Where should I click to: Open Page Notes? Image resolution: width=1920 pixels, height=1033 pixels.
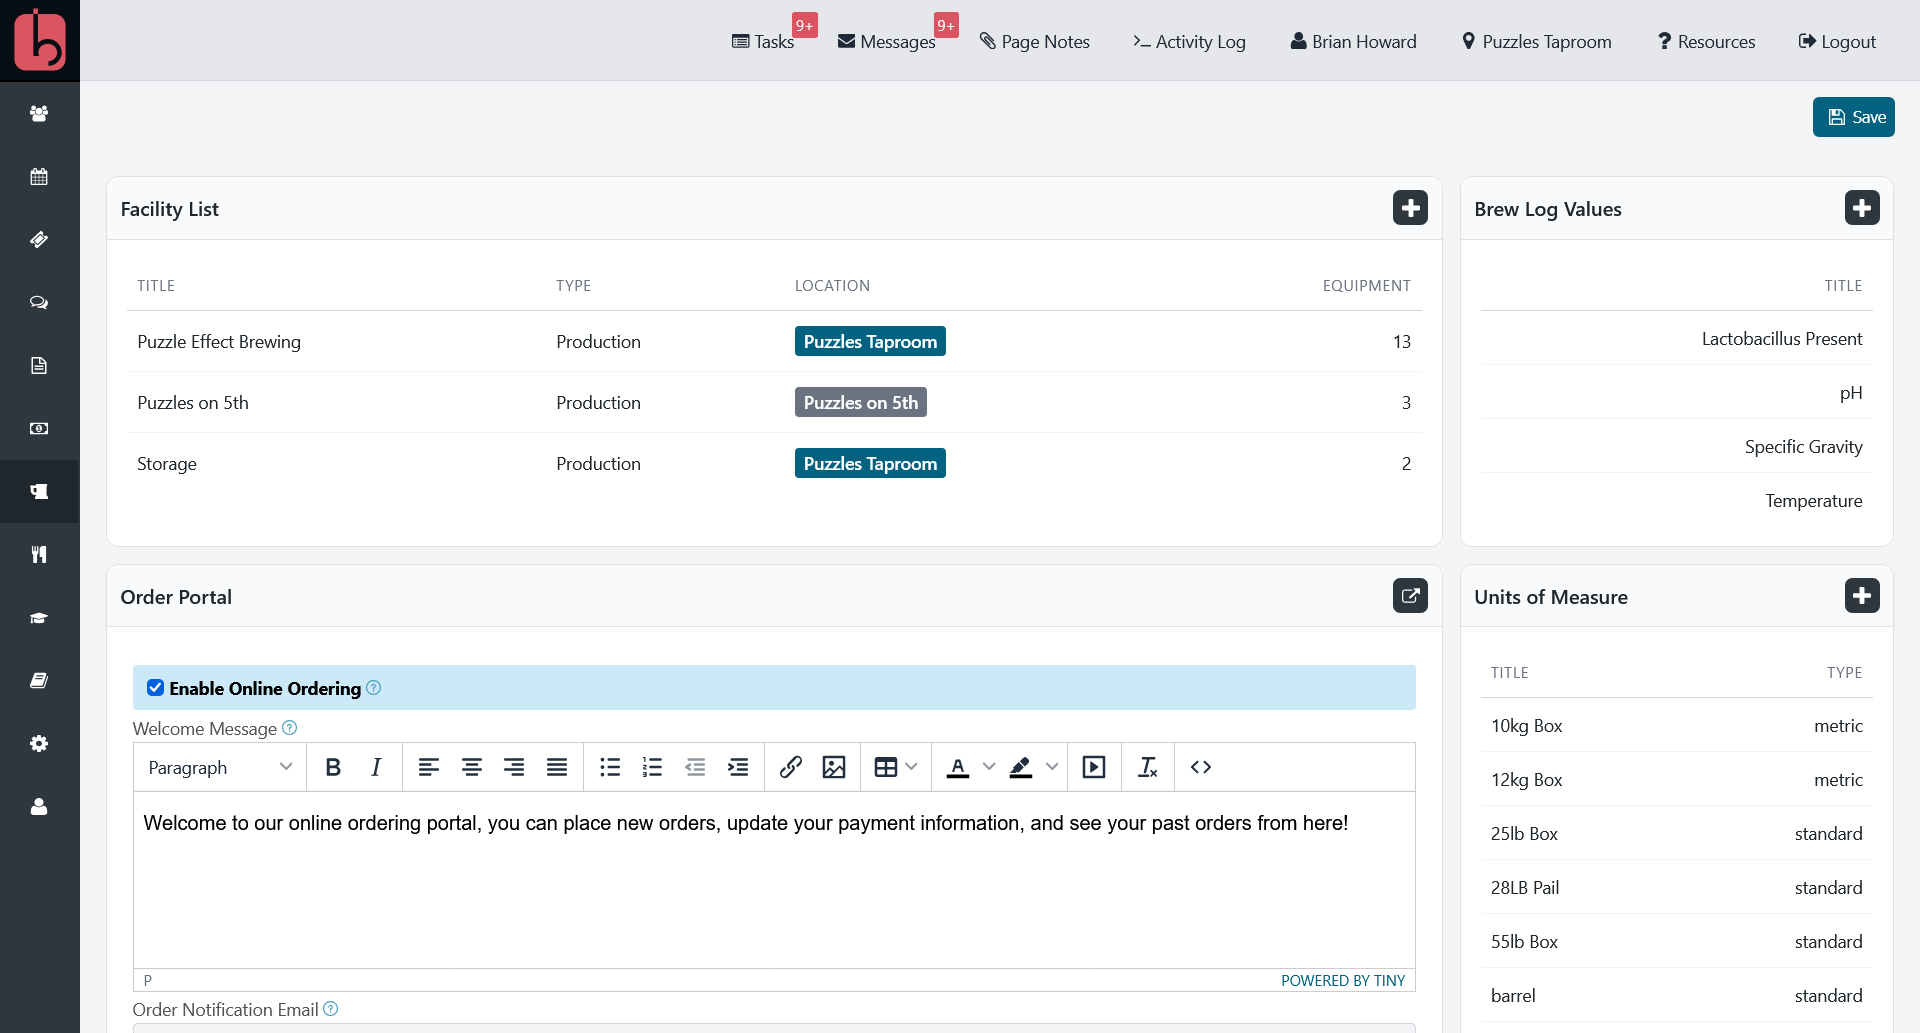point(1035,41)
